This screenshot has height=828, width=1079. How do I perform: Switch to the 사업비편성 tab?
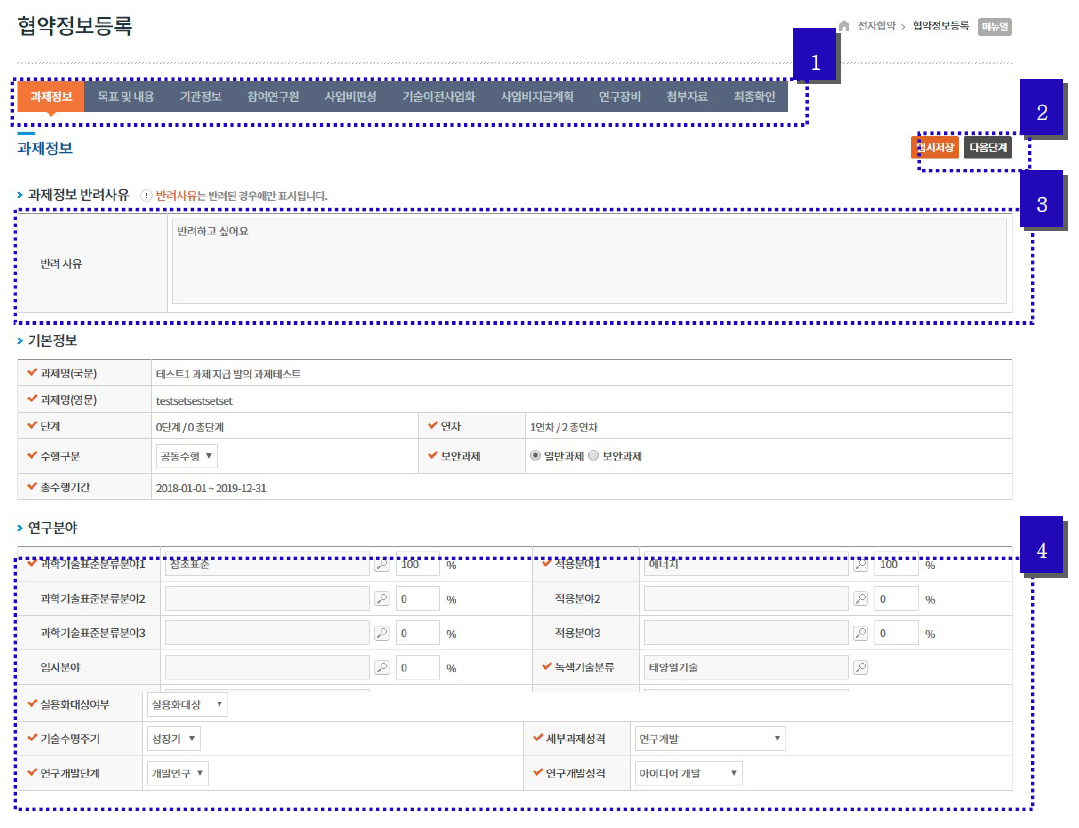pyautogui.click(x=350, y=96)
